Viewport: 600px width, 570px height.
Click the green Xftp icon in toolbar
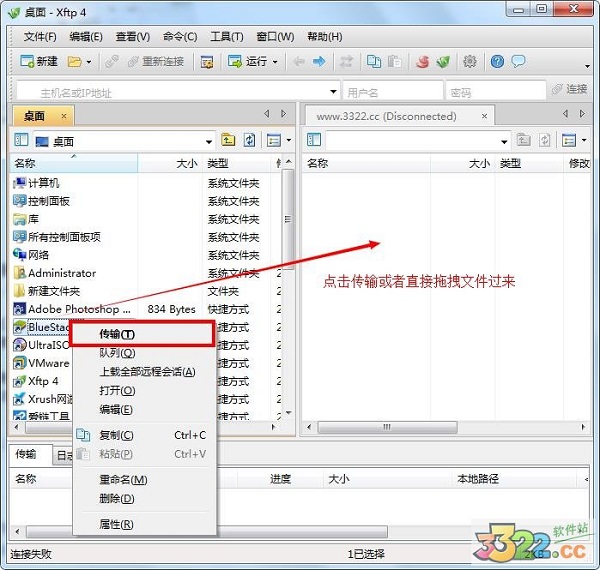coord(443,61)
